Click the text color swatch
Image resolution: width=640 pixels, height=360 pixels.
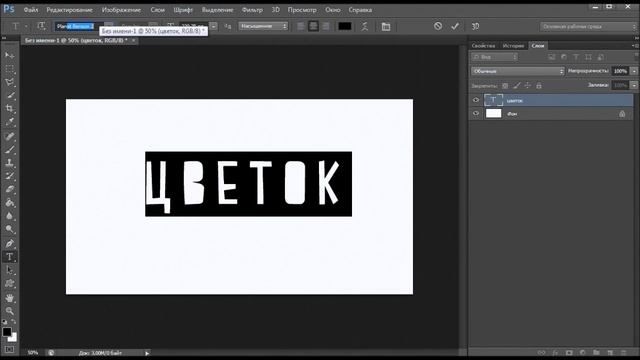(345, 26)
